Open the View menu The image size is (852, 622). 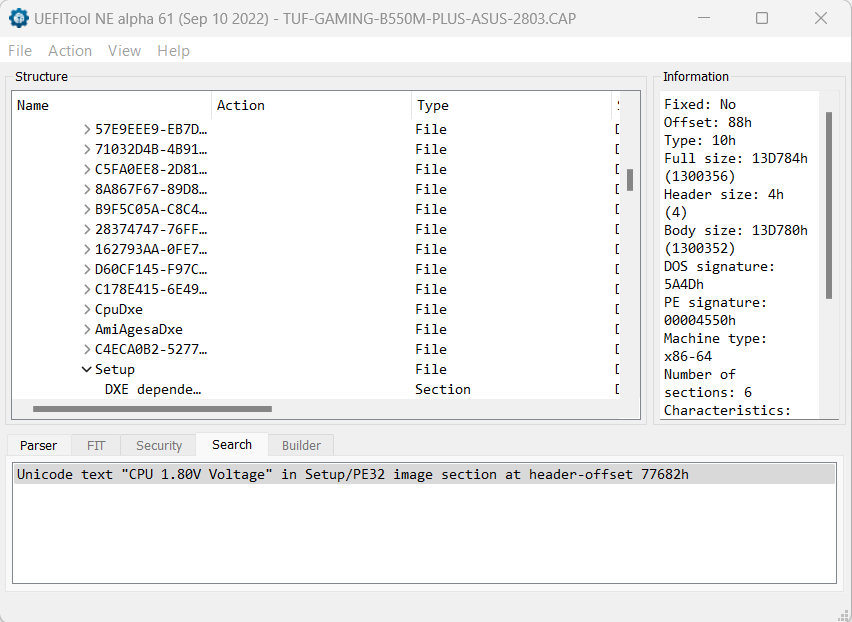pos(124,51)
